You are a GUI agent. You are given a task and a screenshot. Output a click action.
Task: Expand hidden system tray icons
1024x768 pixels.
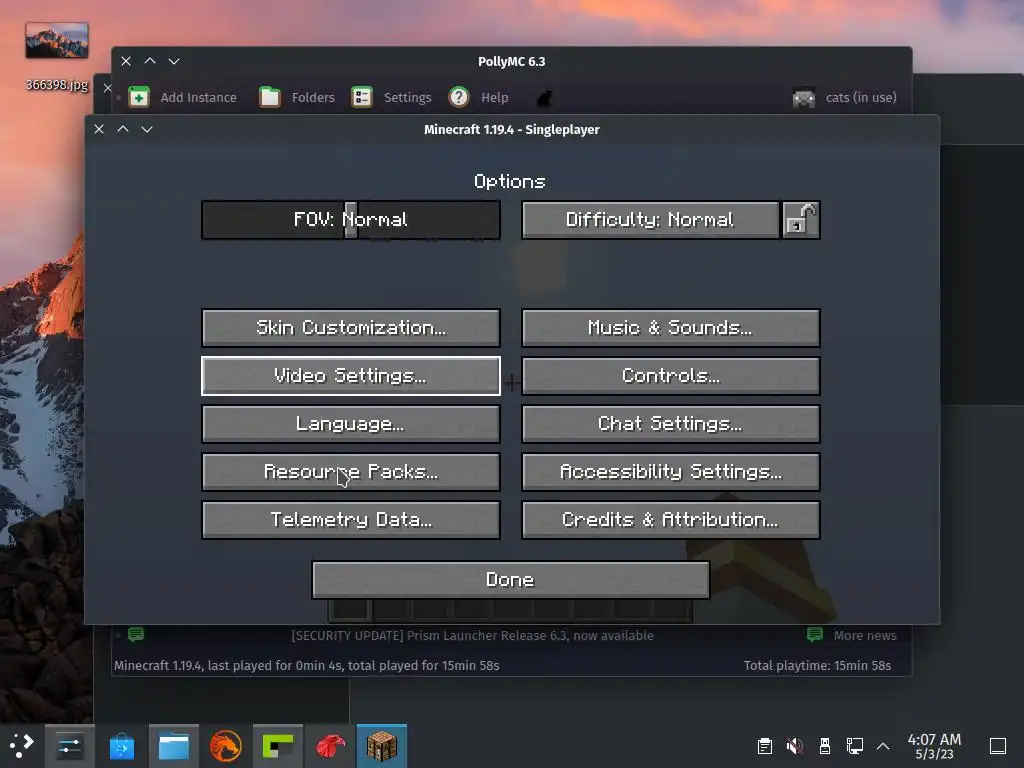(x=883, y=746)
